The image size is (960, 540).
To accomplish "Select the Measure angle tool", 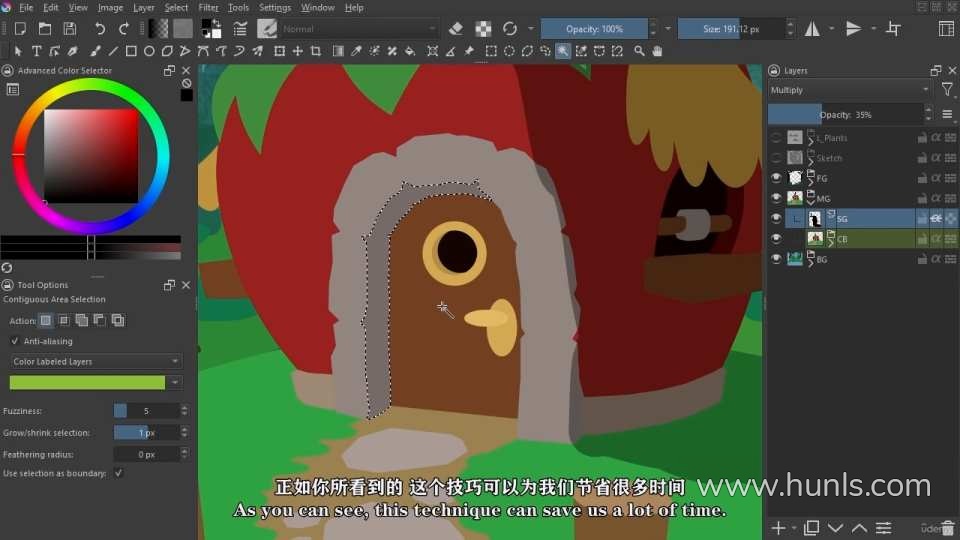I will coord(451,51).
